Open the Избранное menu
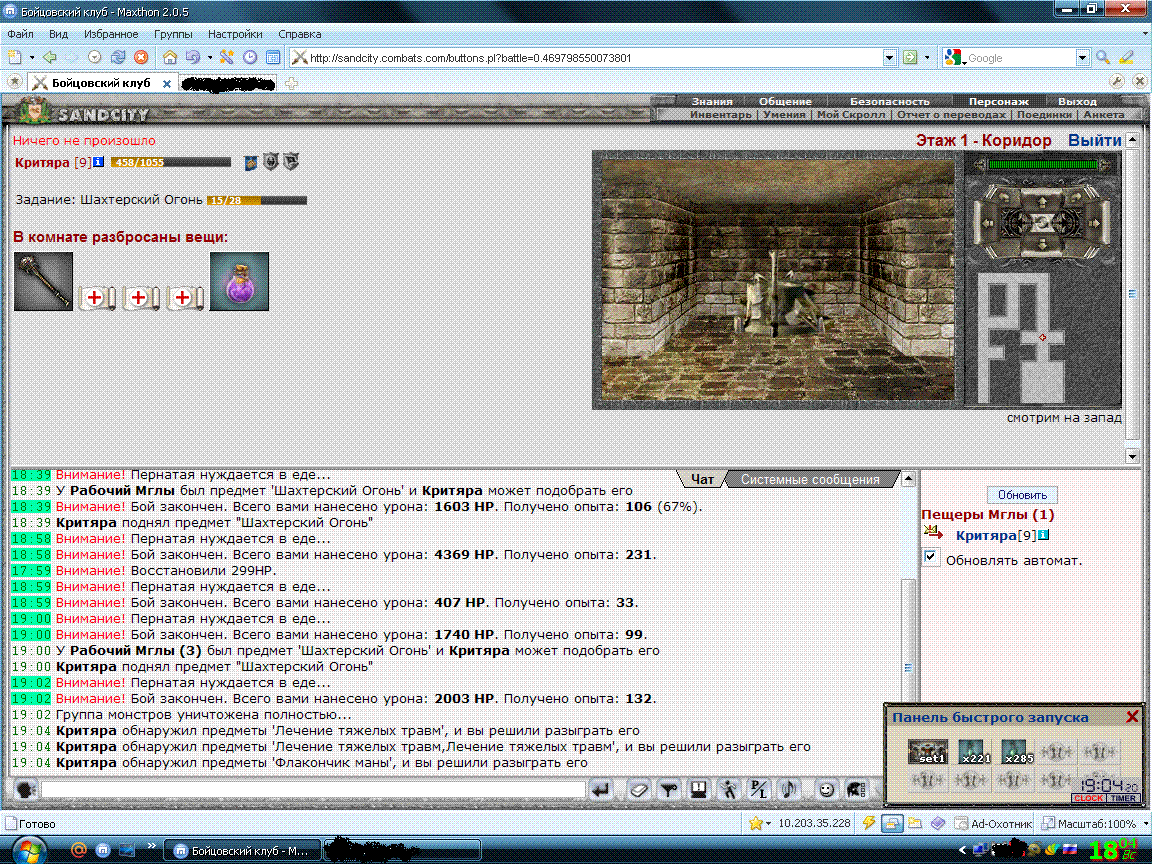Image resolution: width=1164 pixels, height=864 pixels. (111, 34)
